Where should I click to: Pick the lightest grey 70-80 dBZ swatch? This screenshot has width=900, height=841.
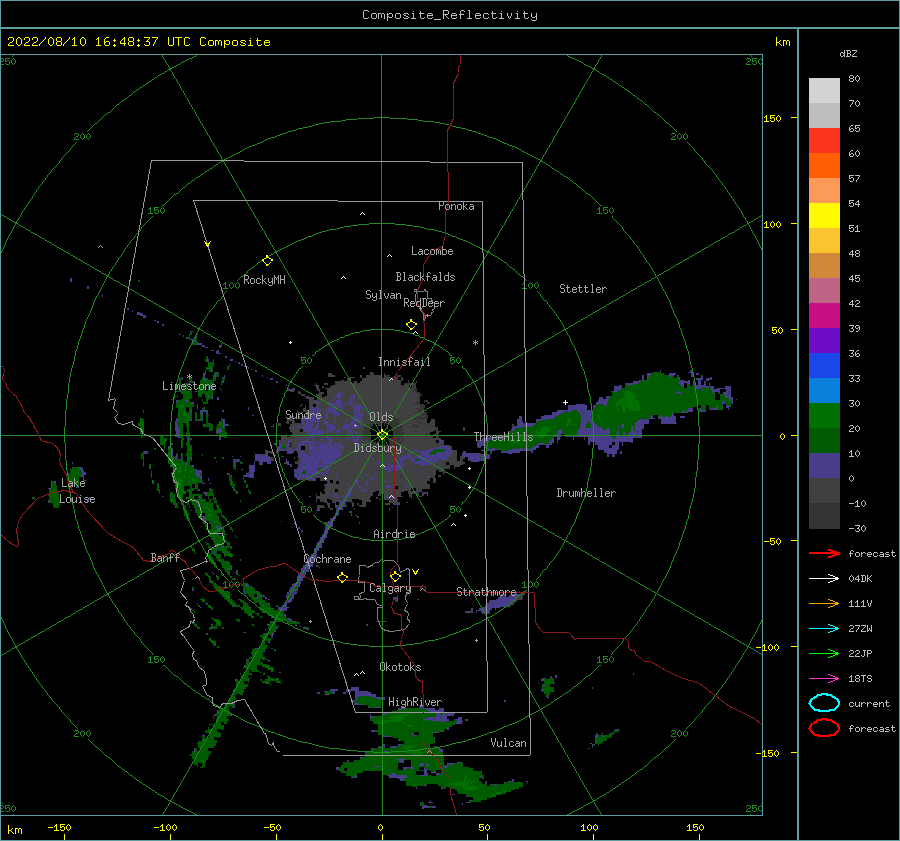(824, 90)
